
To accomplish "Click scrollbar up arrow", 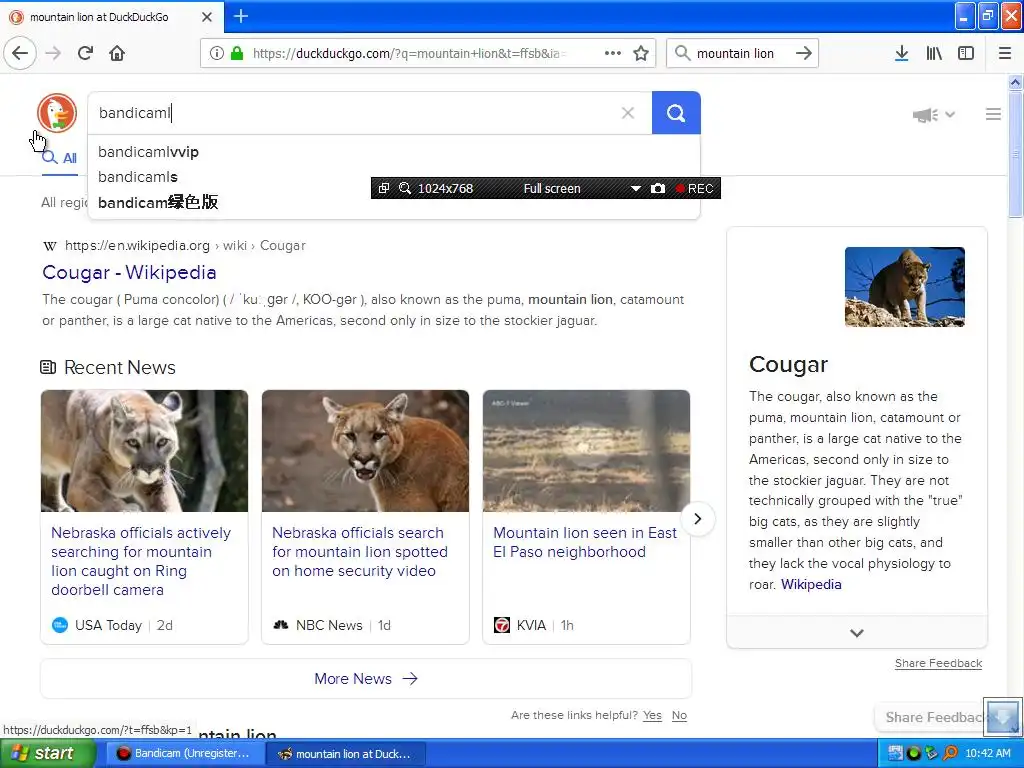I will tap(1016, 82).
